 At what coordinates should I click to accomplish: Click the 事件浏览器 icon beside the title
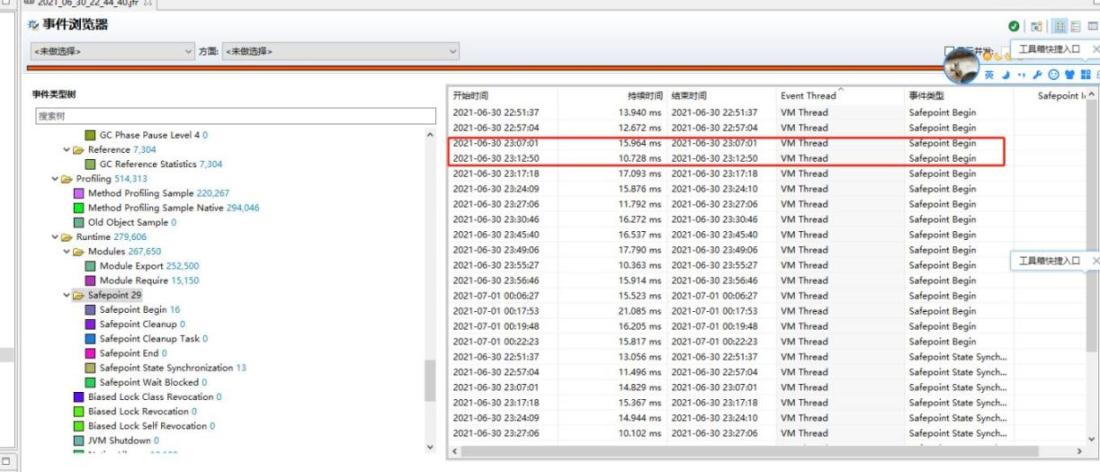35,25
